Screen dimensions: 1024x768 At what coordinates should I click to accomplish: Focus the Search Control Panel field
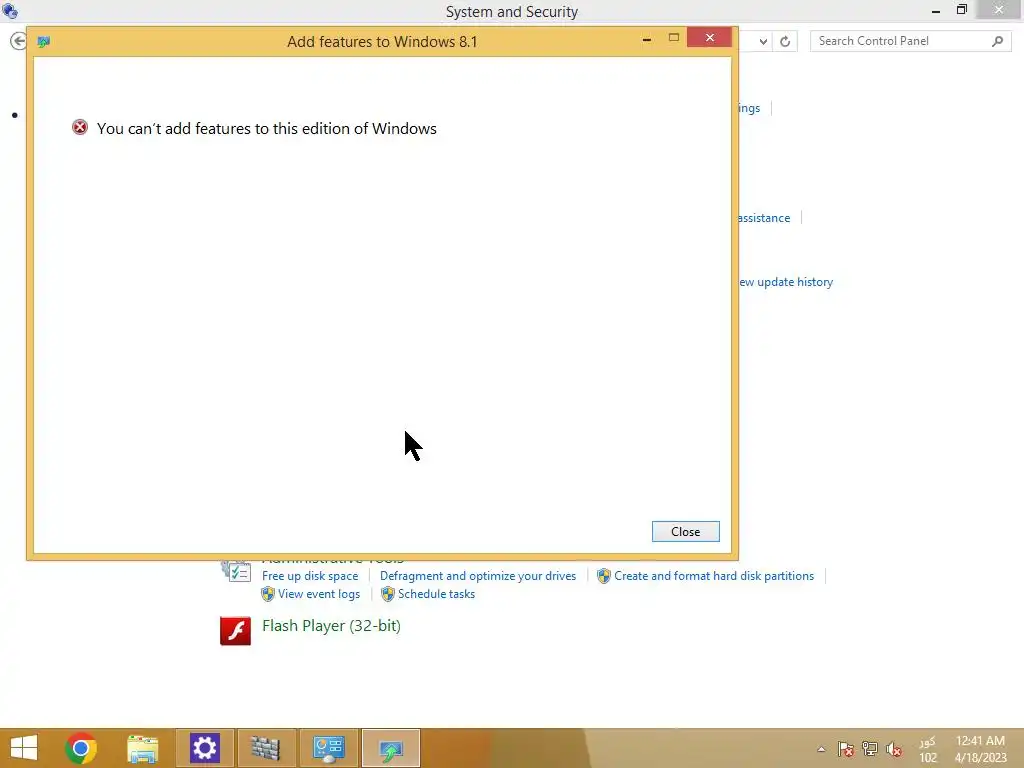pyautogui.click(x=910, y=41)
